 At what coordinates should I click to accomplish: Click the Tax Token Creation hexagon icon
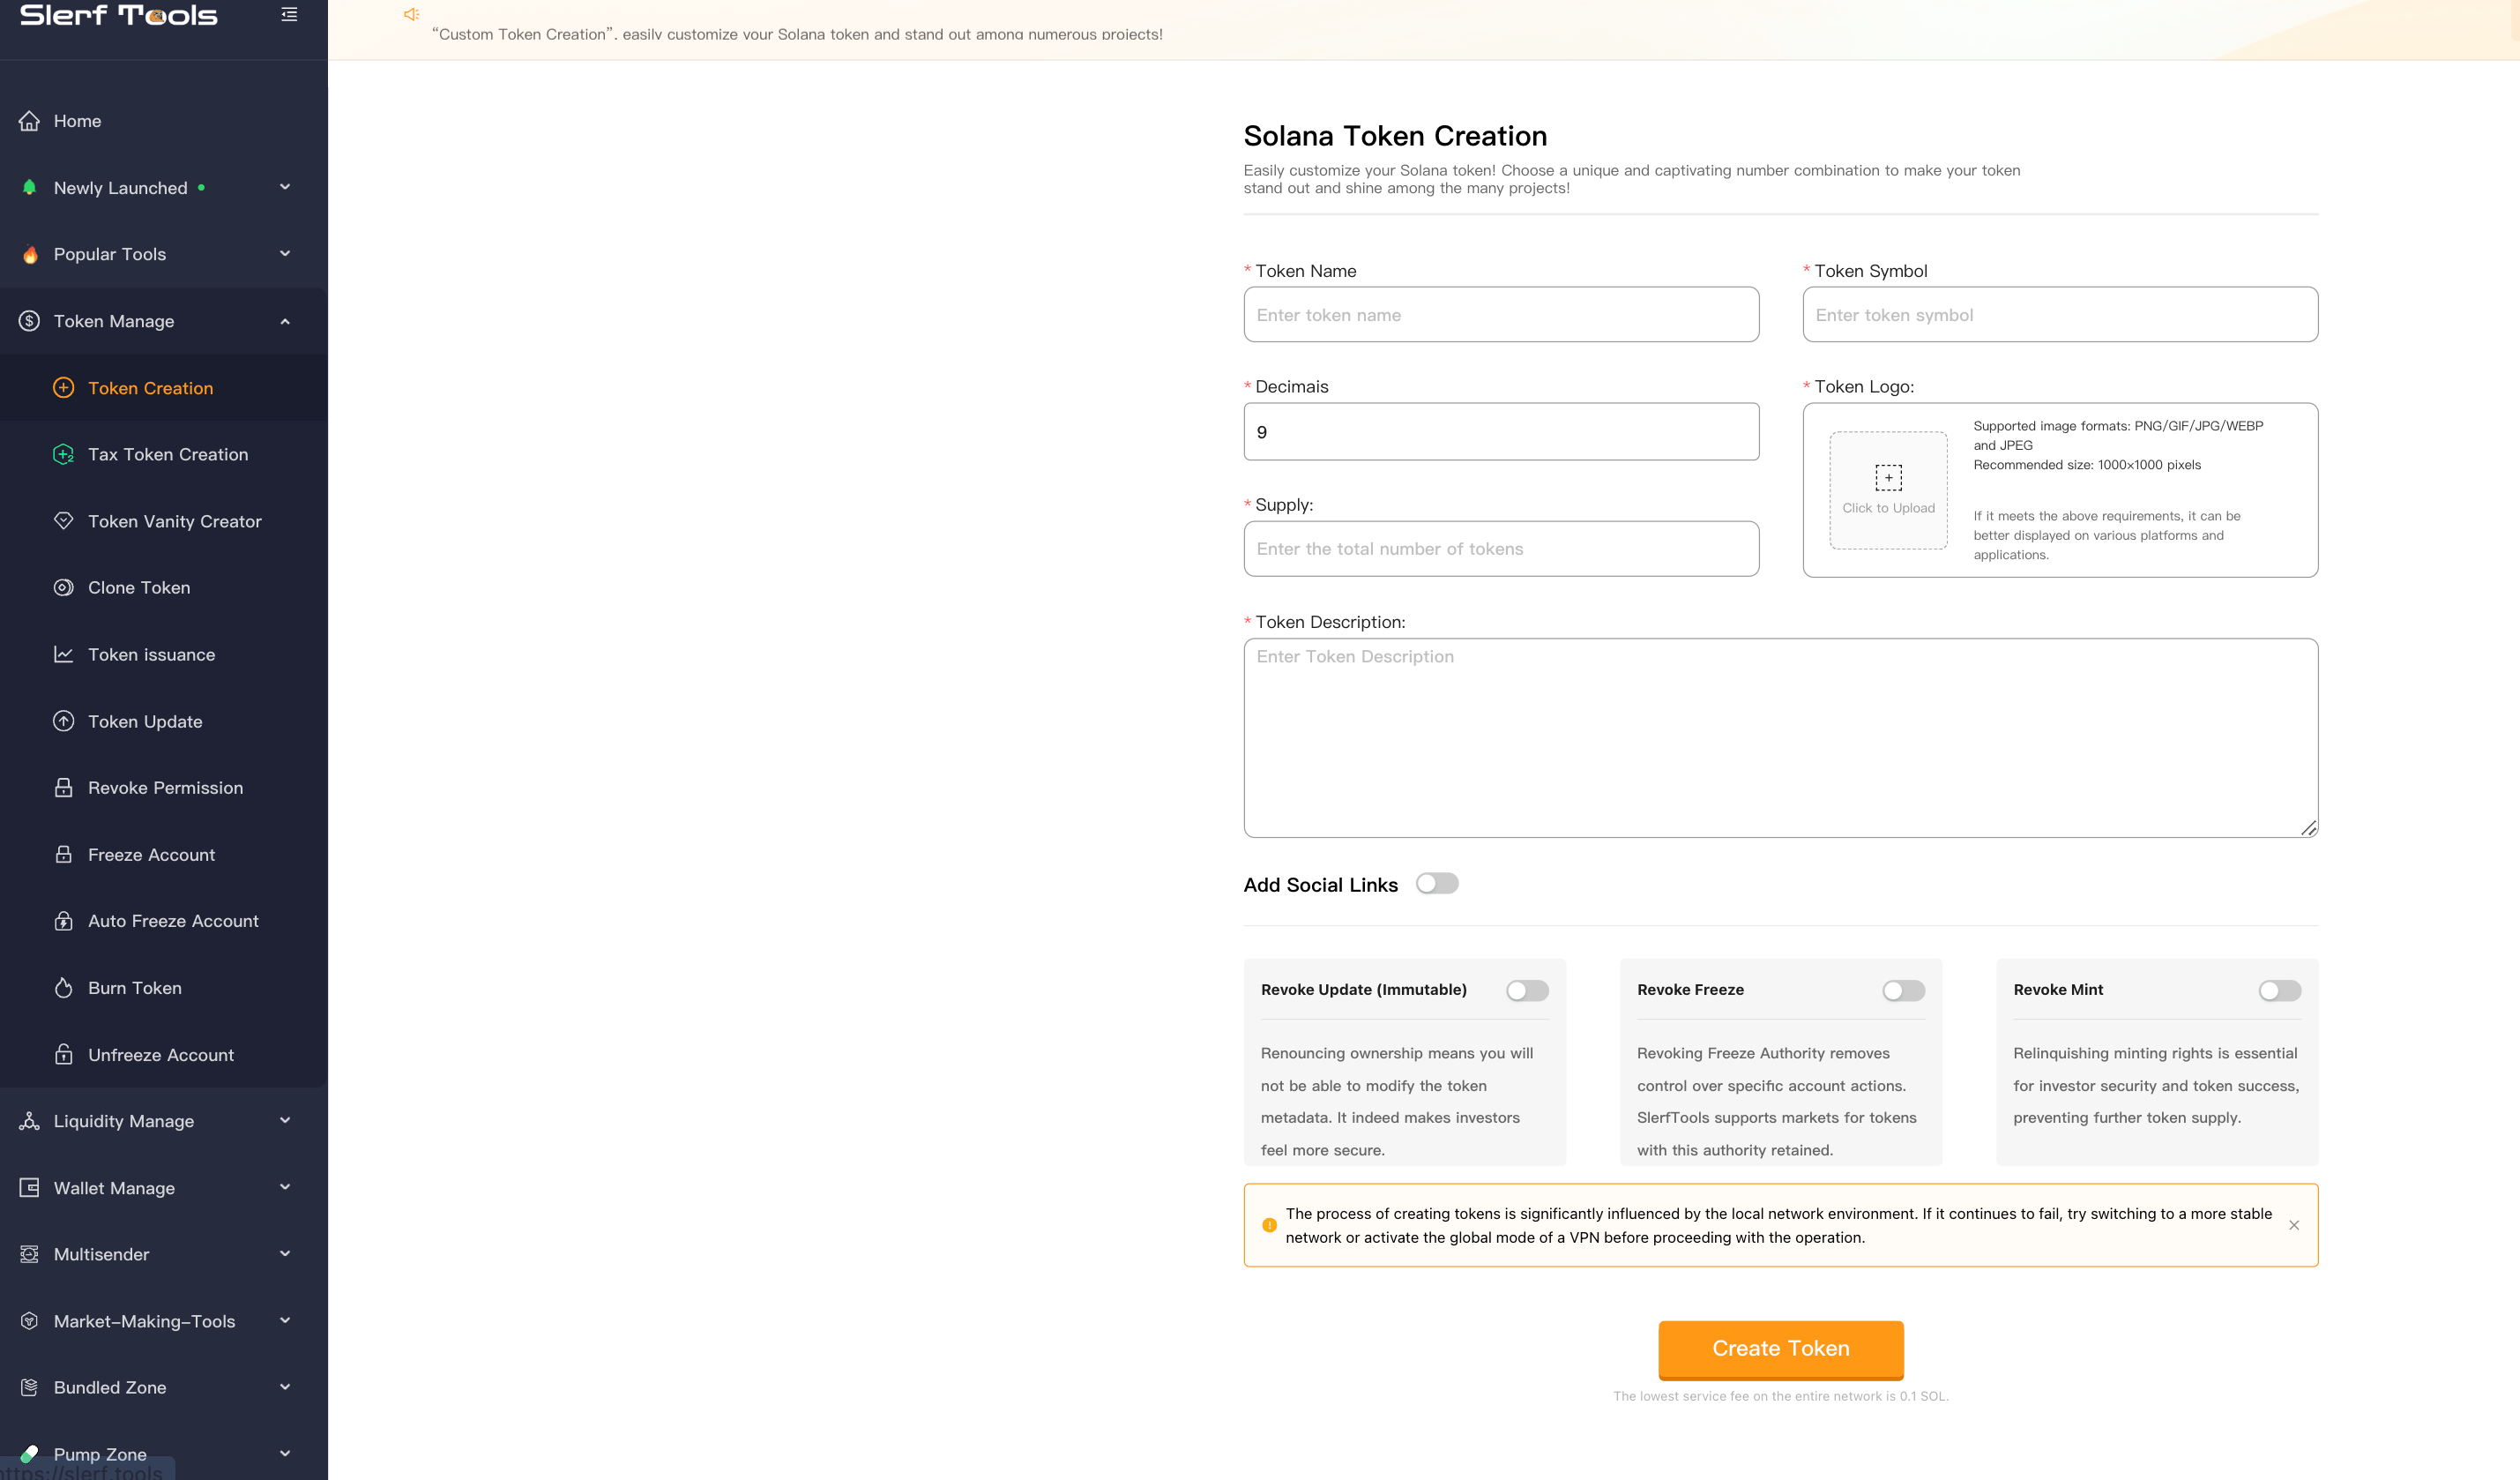pos(63,454)
